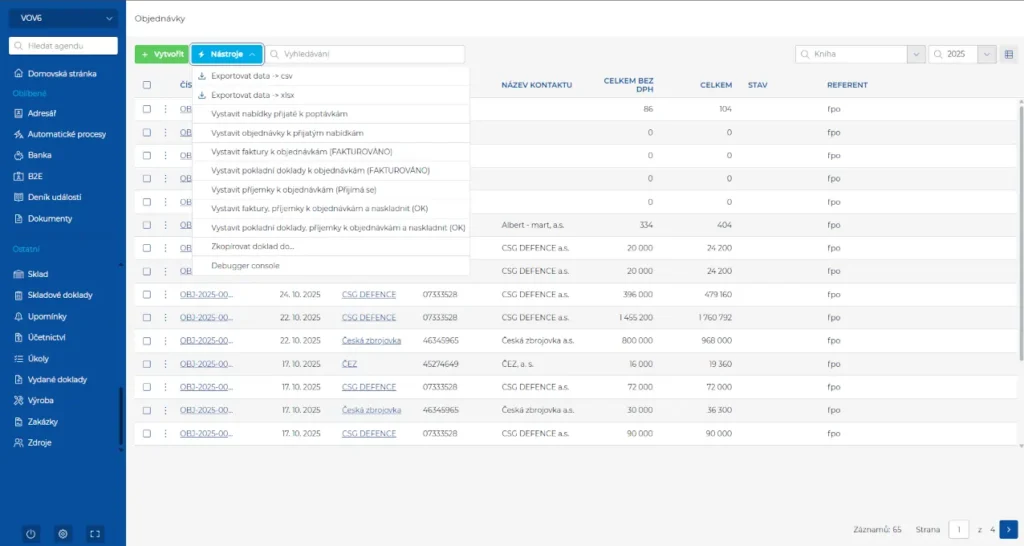Select Zkopírovat doklad do... menu item
The height and width of the screenshot is (546, 1024).
tap(253, 246)
